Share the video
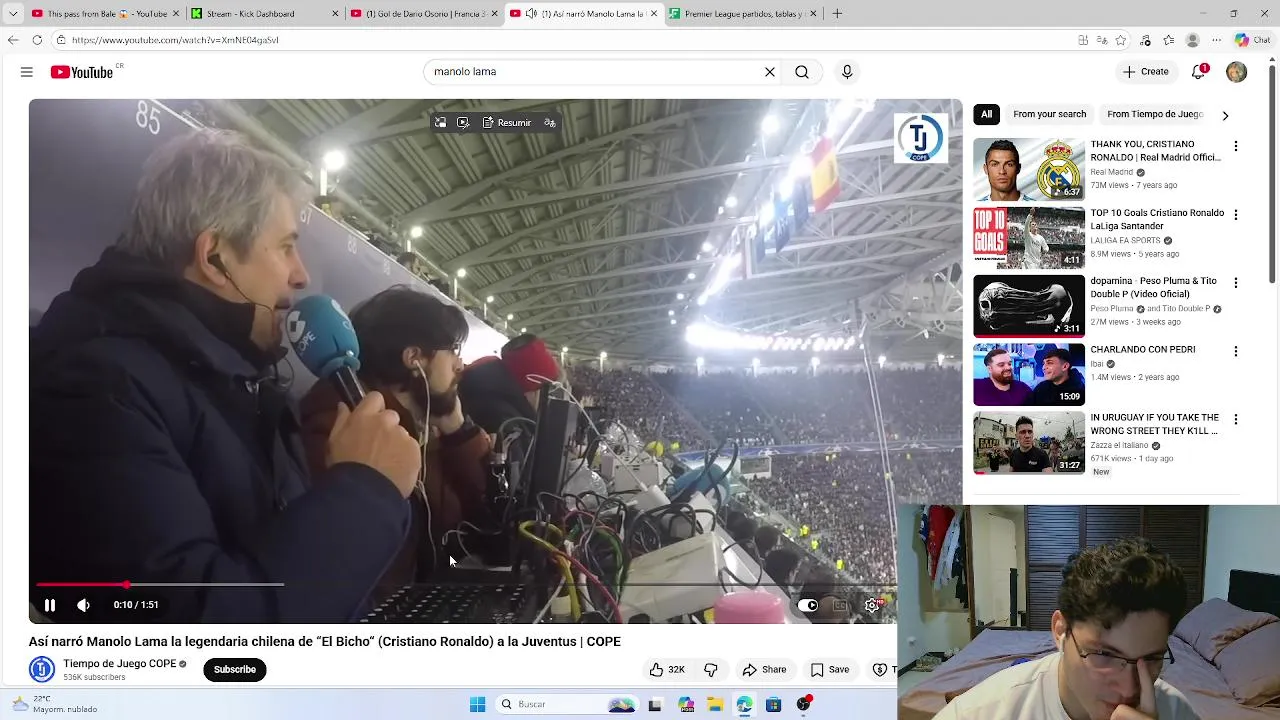1280x720 pixels. tap(765, 670)
